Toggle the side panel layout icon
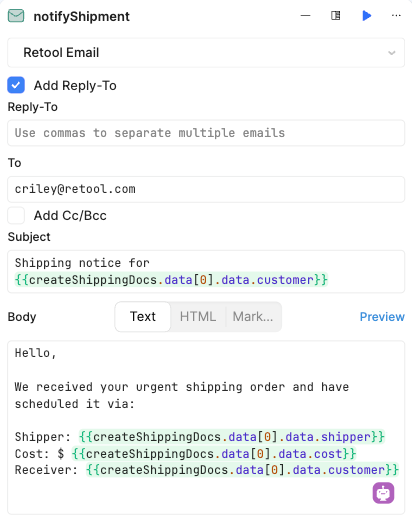Image resolution: width=412 pixels, height=522 pixels. click(336, 16)
